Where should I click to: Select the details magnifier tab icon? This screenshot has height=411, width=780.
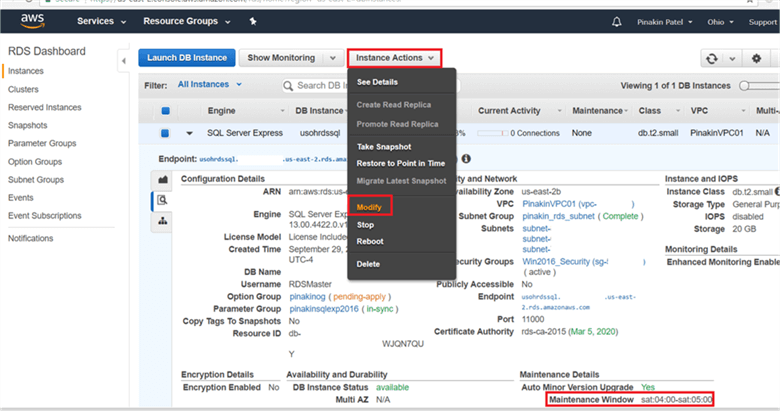[x=163, y=200]
